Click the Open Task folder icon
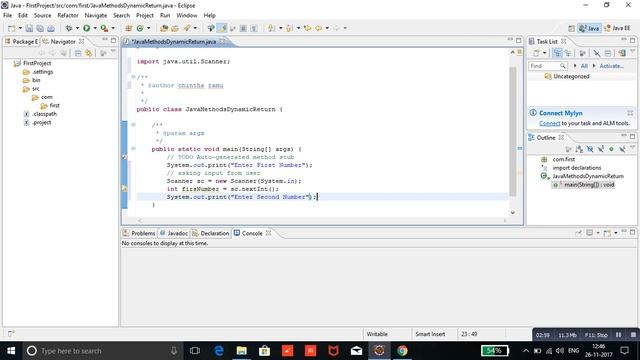Screen dimensions: 640x360 point(175,28)
